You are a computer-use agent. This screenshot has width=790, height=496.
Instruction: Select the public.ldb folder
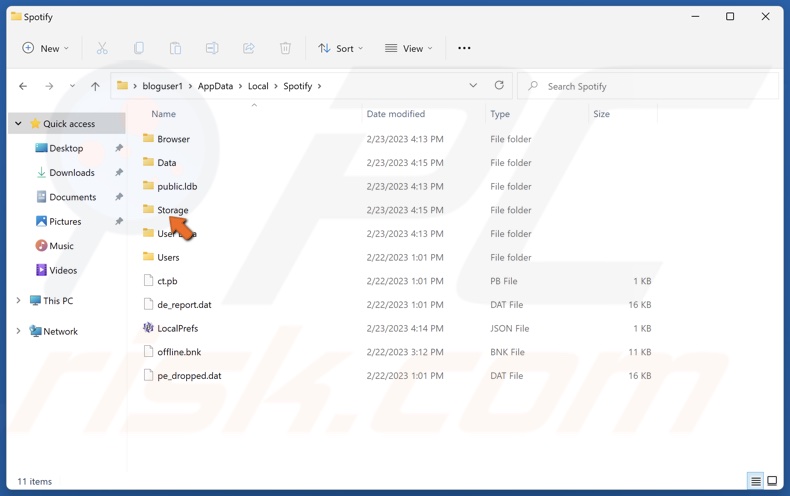[x=177, y=187]
